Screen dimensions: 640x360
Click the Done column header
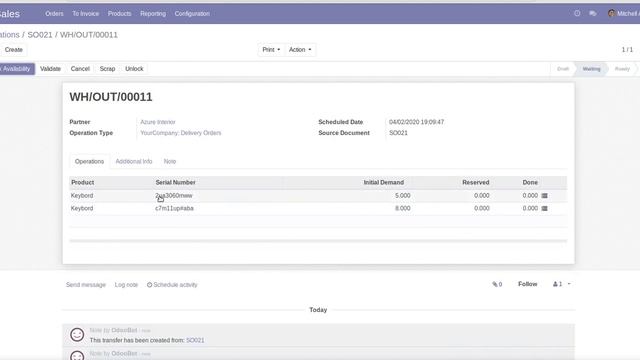[530, 182]
